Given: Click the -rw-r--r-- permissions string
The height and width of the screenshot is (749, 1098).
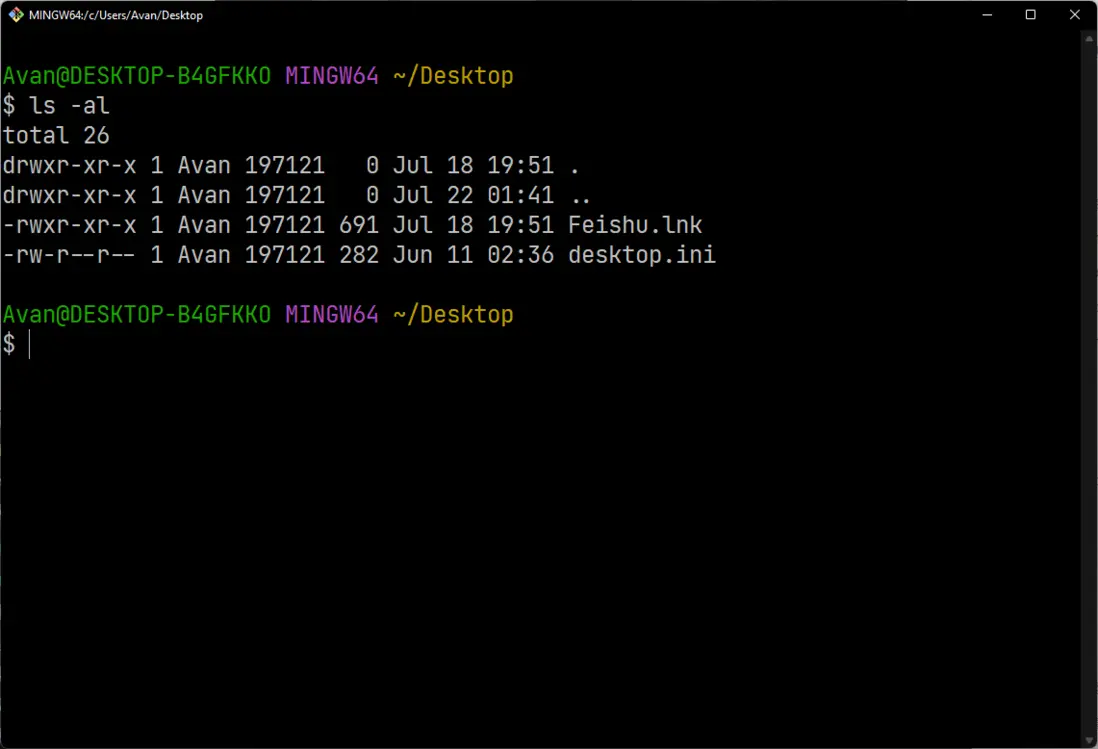Looking at the screenshot, I should point(70,256).
